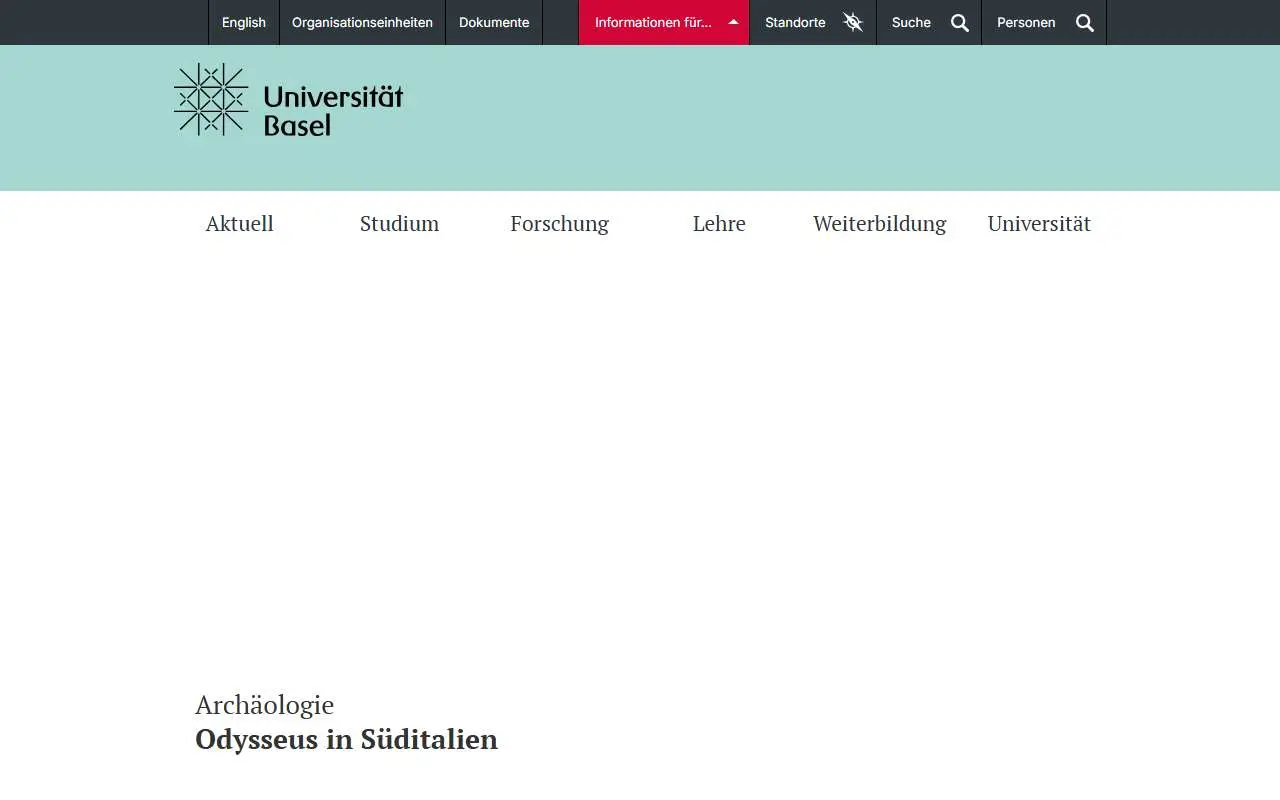This screenshot has height=800, width=1280.
Task: Open the Odysseus in Süditalien headline
Action: click(346, 740)
